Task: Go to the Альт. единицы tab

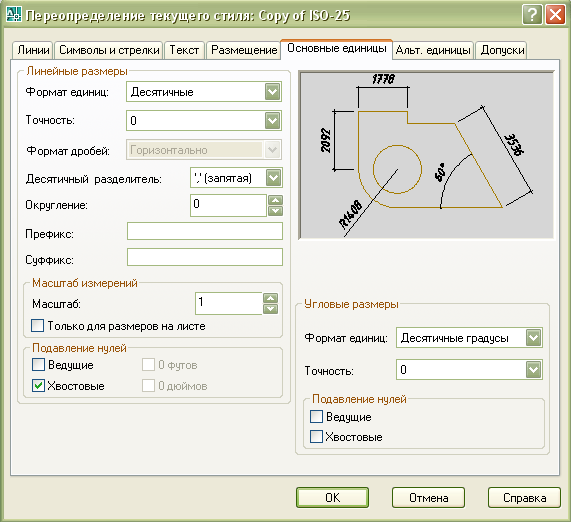Action: click(433, 50)
